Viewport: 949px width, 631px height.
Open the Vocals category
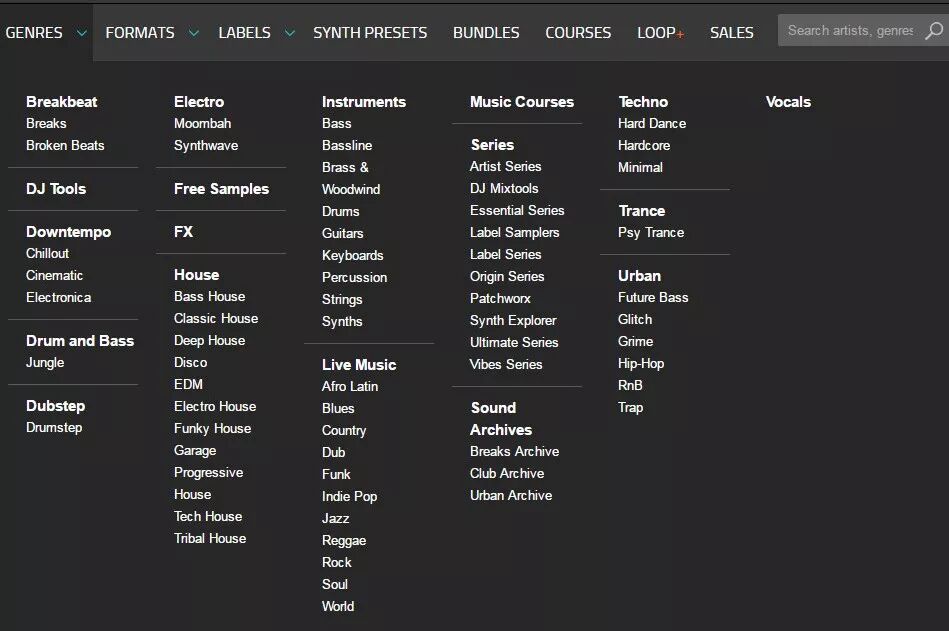pos(788,102)
